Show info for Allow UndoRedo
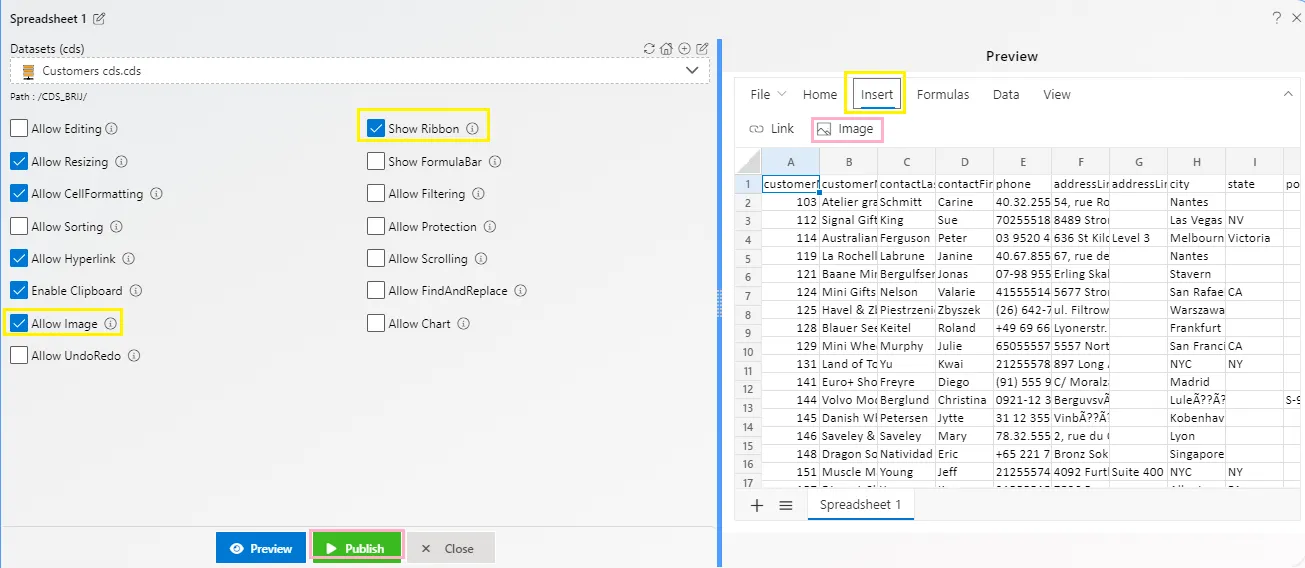 tap(133, 355)
